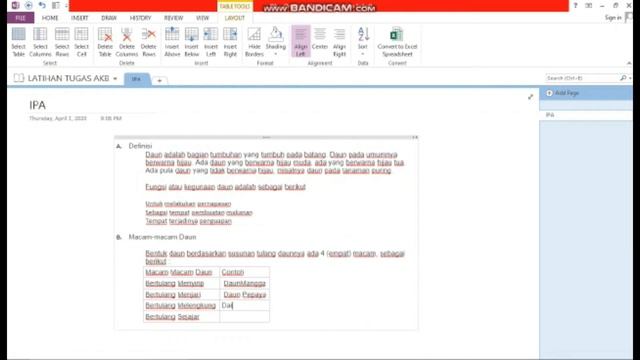
Task: Toggle Align Left alignment
Action: pyautogui.click(x=300, y=42)
